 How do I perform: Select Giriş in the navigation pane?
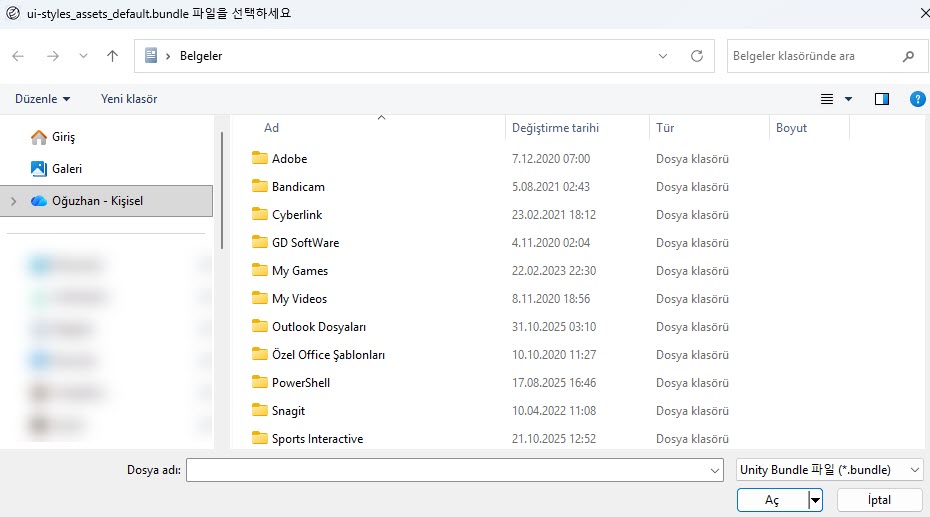[63, 137]
